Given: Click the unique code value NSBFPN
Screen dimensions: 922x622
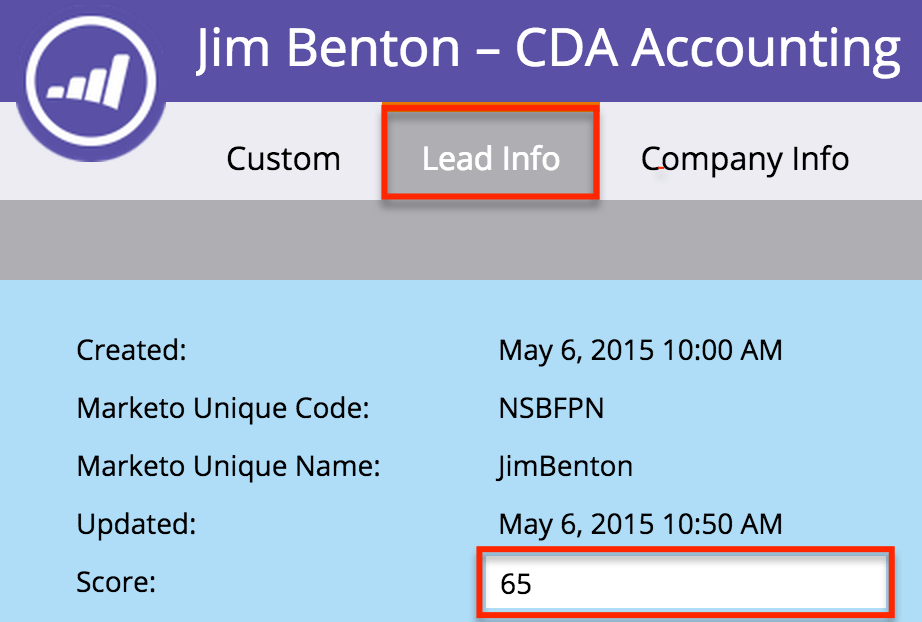Looking at the screenshot, I should [553, 408].
